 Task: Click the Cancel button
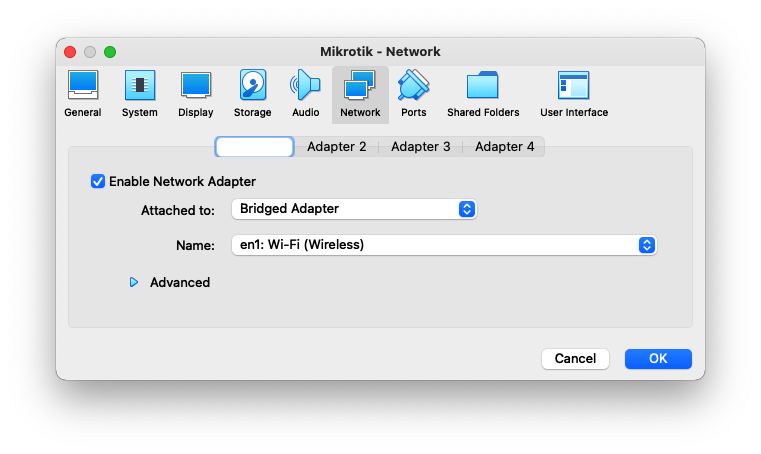(575, 358)
